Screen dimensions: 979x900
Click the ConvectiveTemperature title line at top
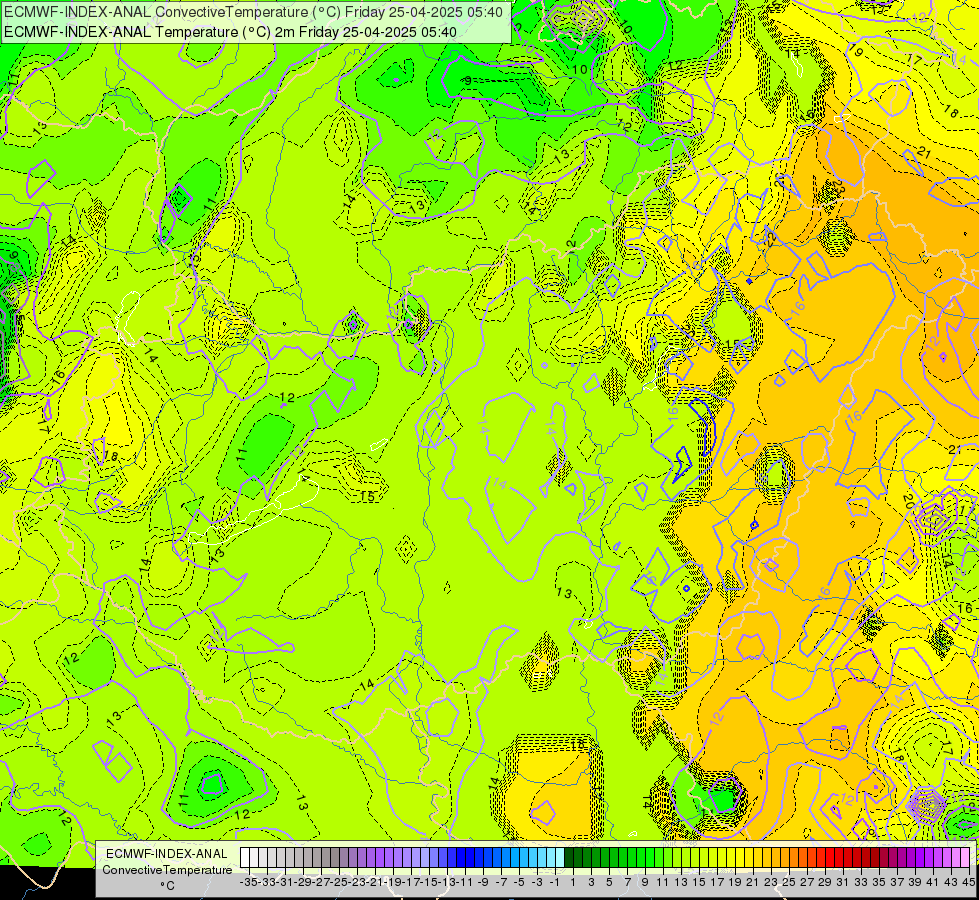253,12
